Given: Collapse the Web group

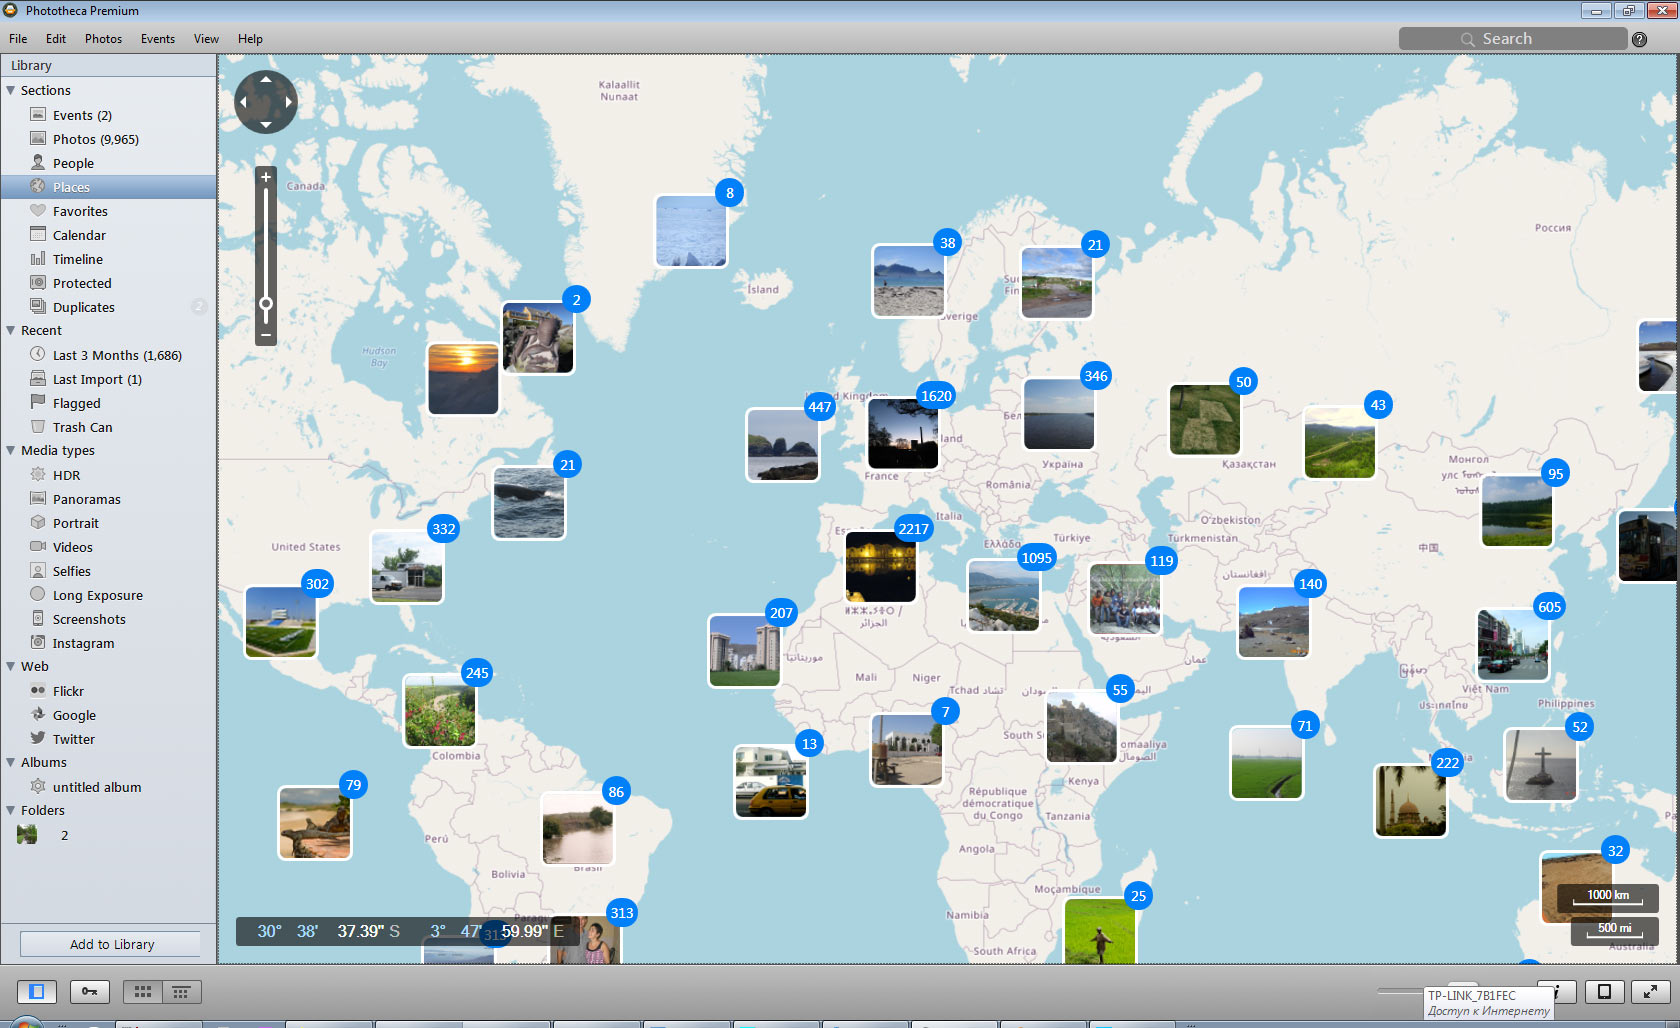Looking at the screenshot, I should click(10, 666).
